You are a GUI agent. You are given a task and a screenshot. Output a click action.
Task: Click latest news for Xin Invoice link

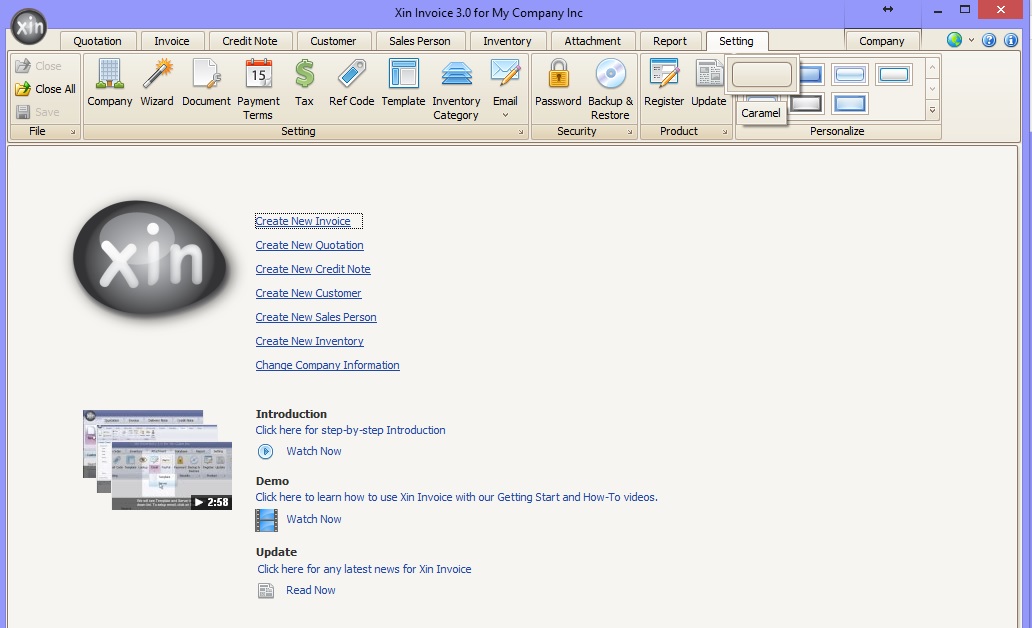coord(364,569)
